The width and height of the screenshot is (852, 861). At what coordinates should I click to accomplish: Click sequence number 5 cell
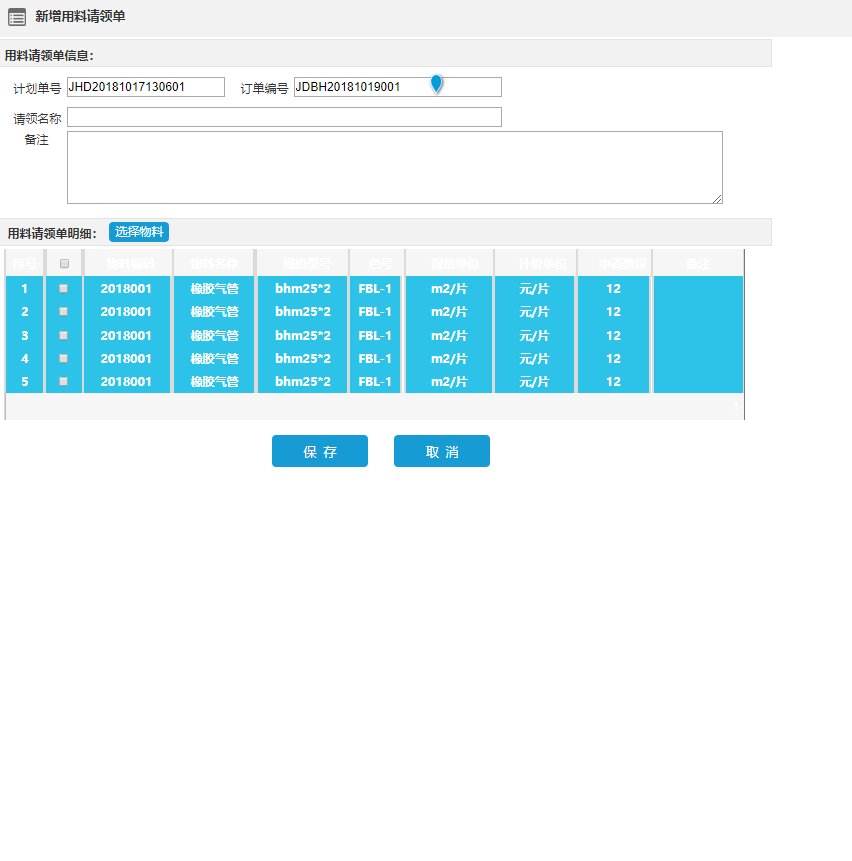(x=25, y=382)
